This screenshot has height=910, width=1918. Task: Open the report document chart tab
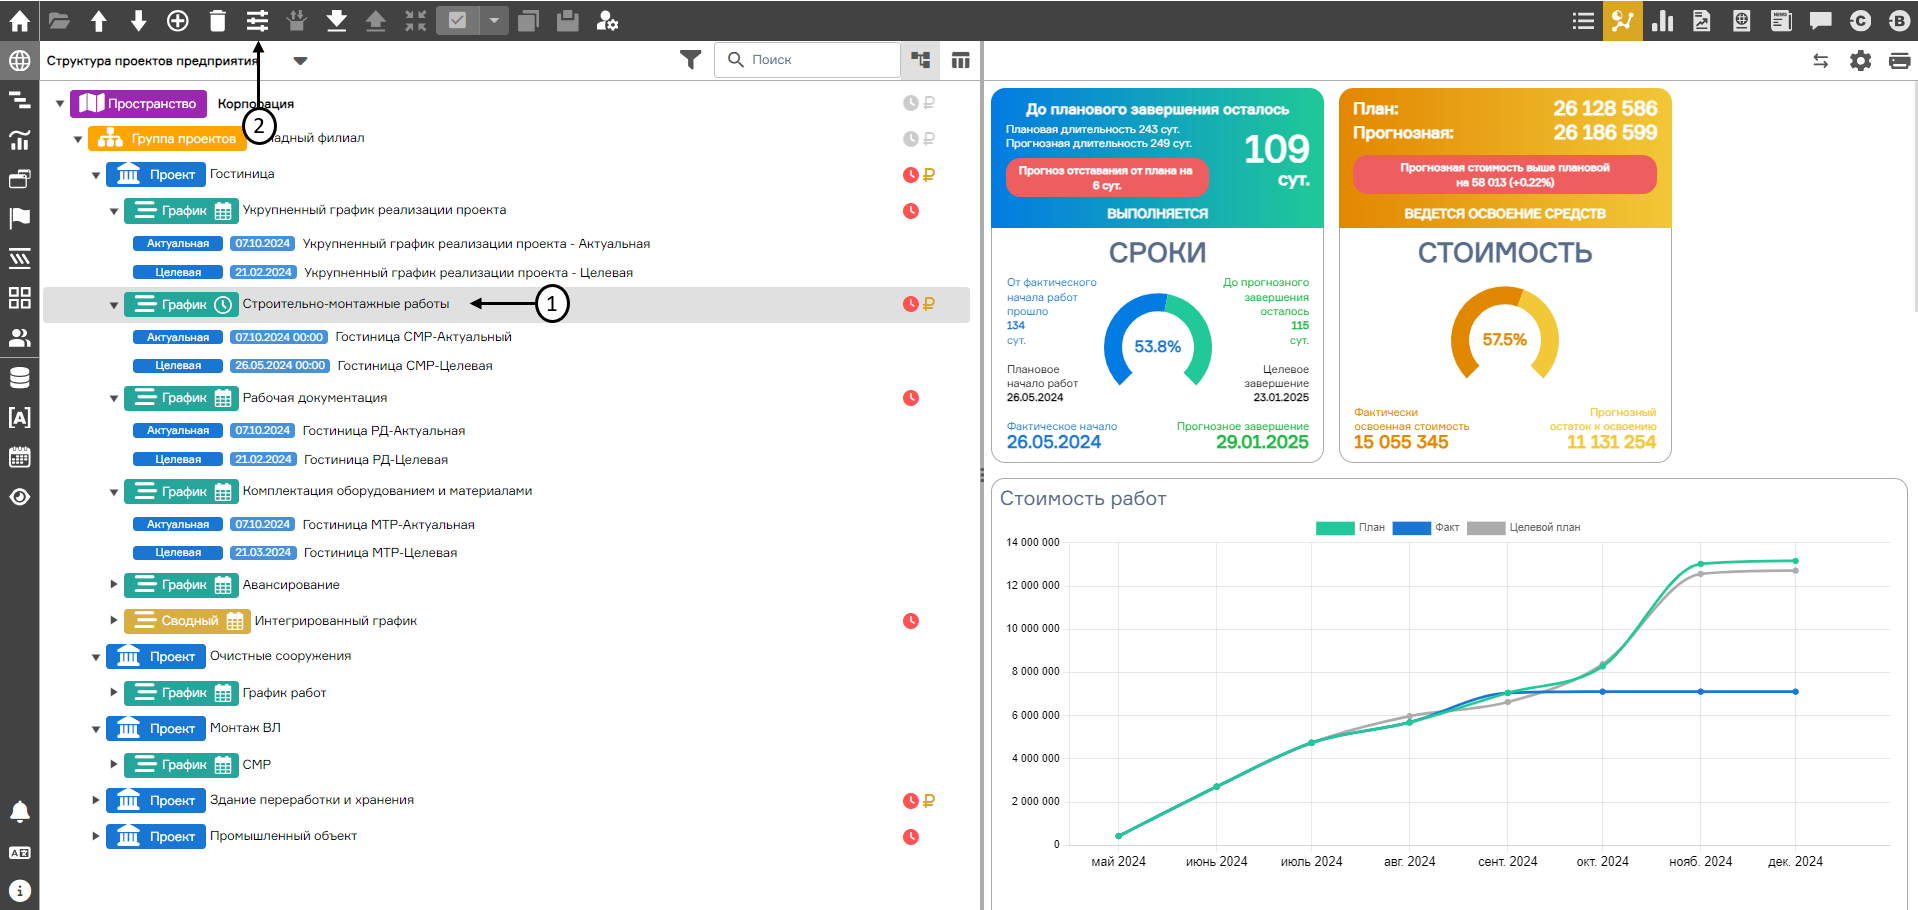(1702, 20)
